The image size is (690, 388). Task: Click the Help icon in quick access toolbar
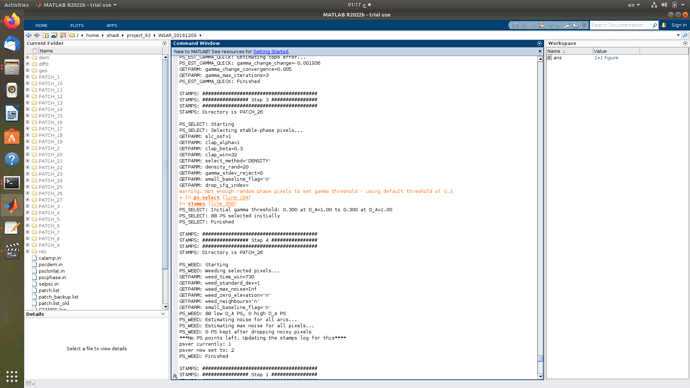(576, 25)
